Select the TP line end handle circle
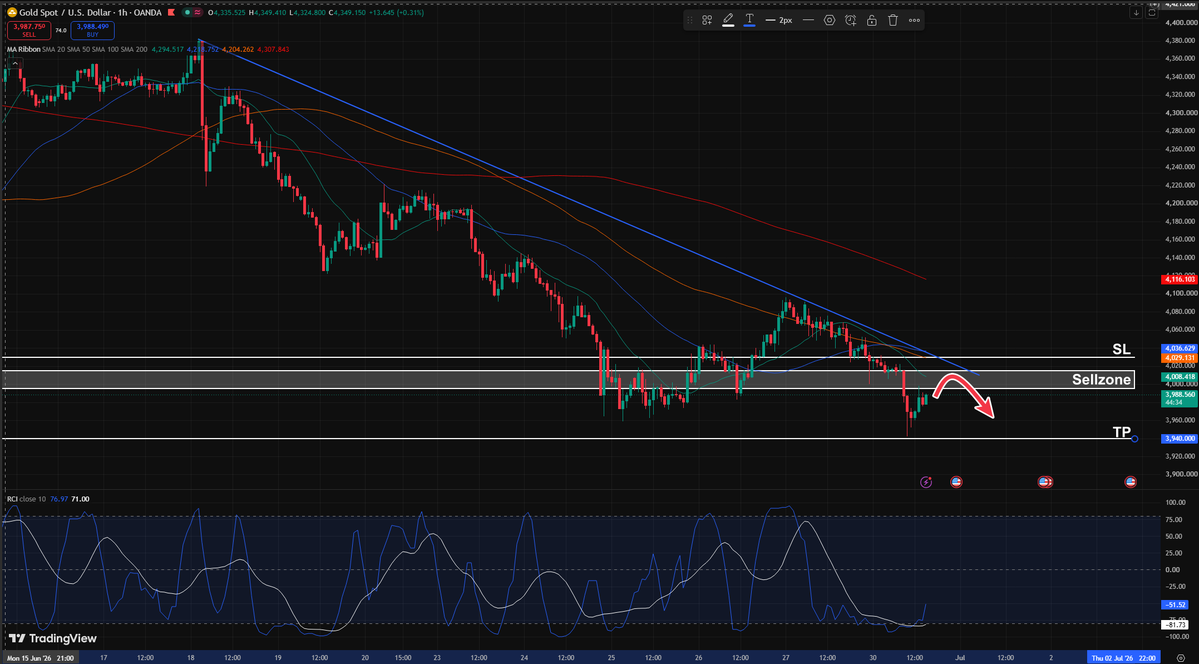This screenshot has width=1199, height=664. 1134,438
